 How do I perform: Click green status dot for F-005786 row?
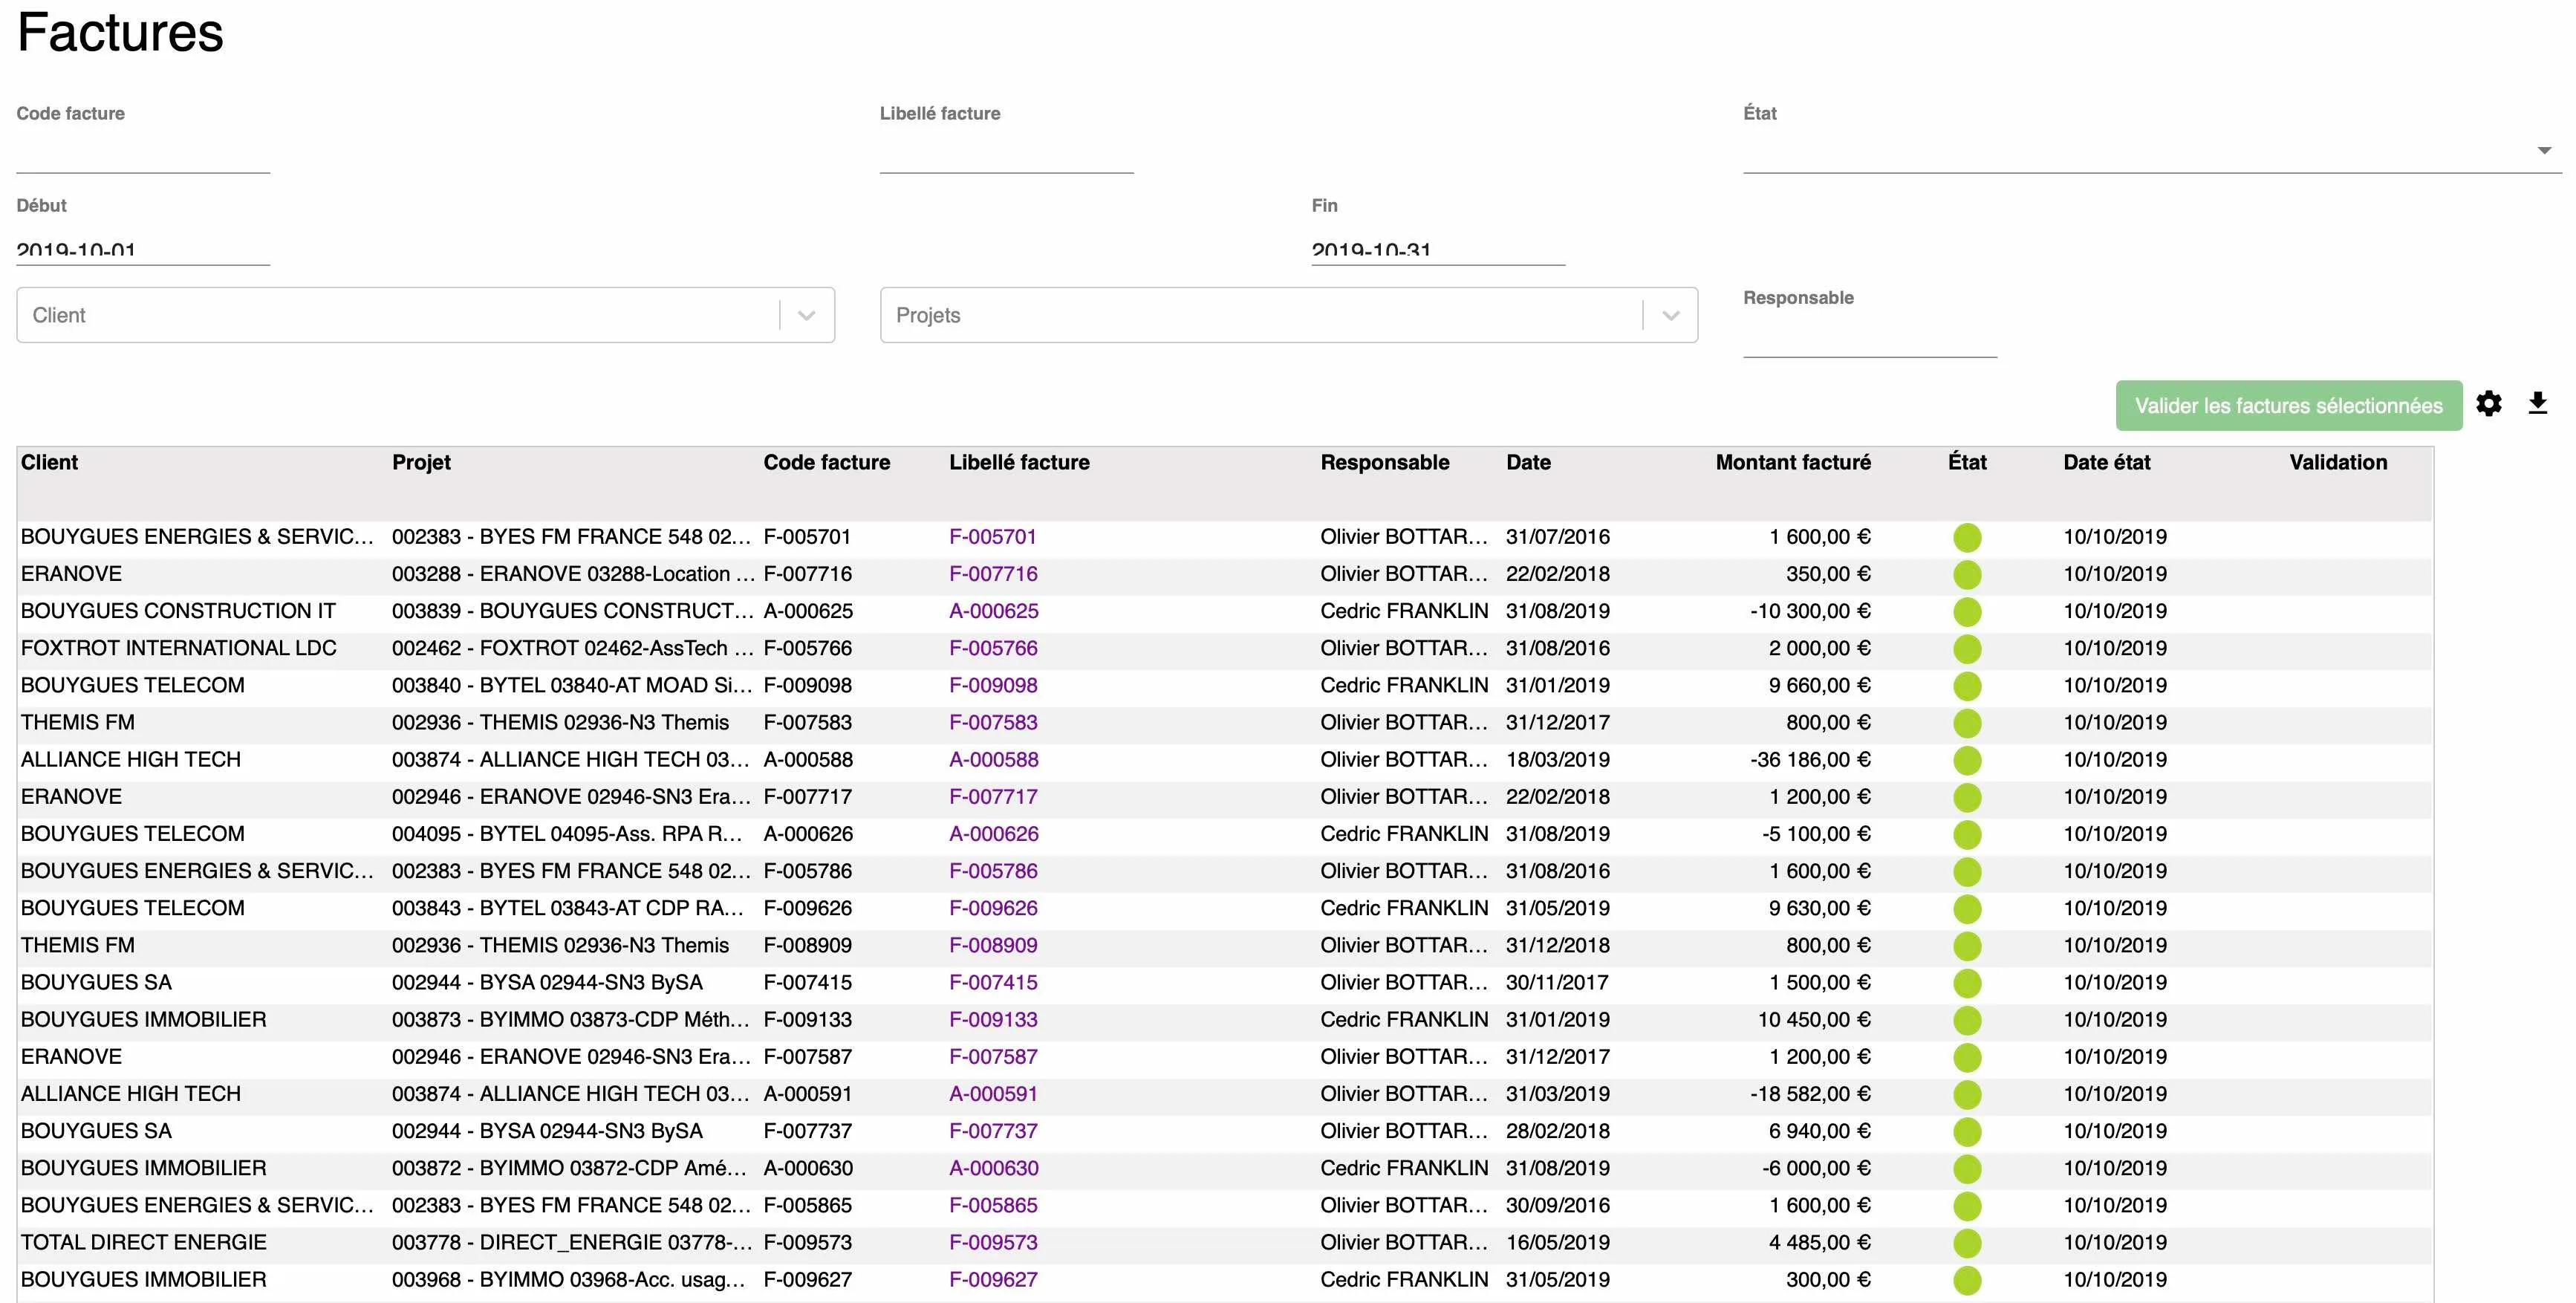(1967, 872)
